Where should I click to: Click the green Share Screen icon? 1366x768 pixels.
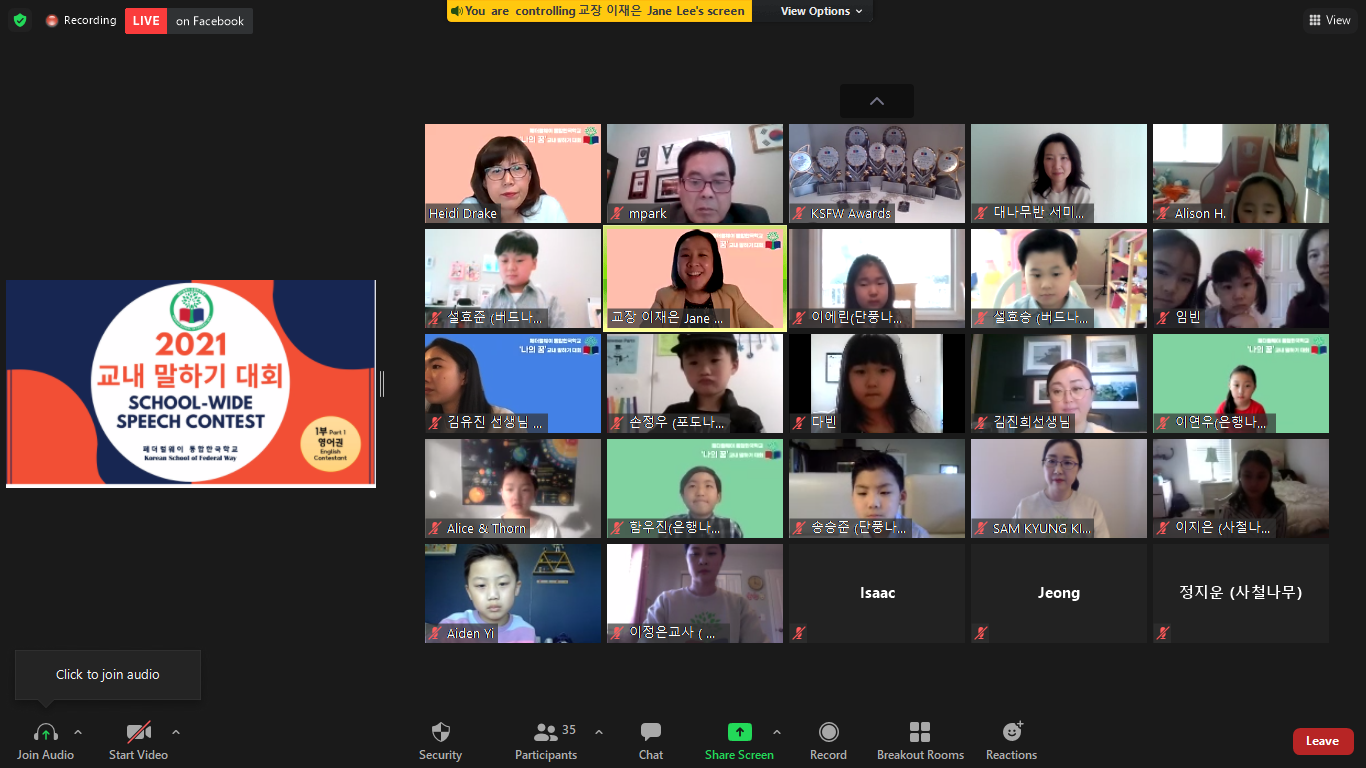point(739,732)
